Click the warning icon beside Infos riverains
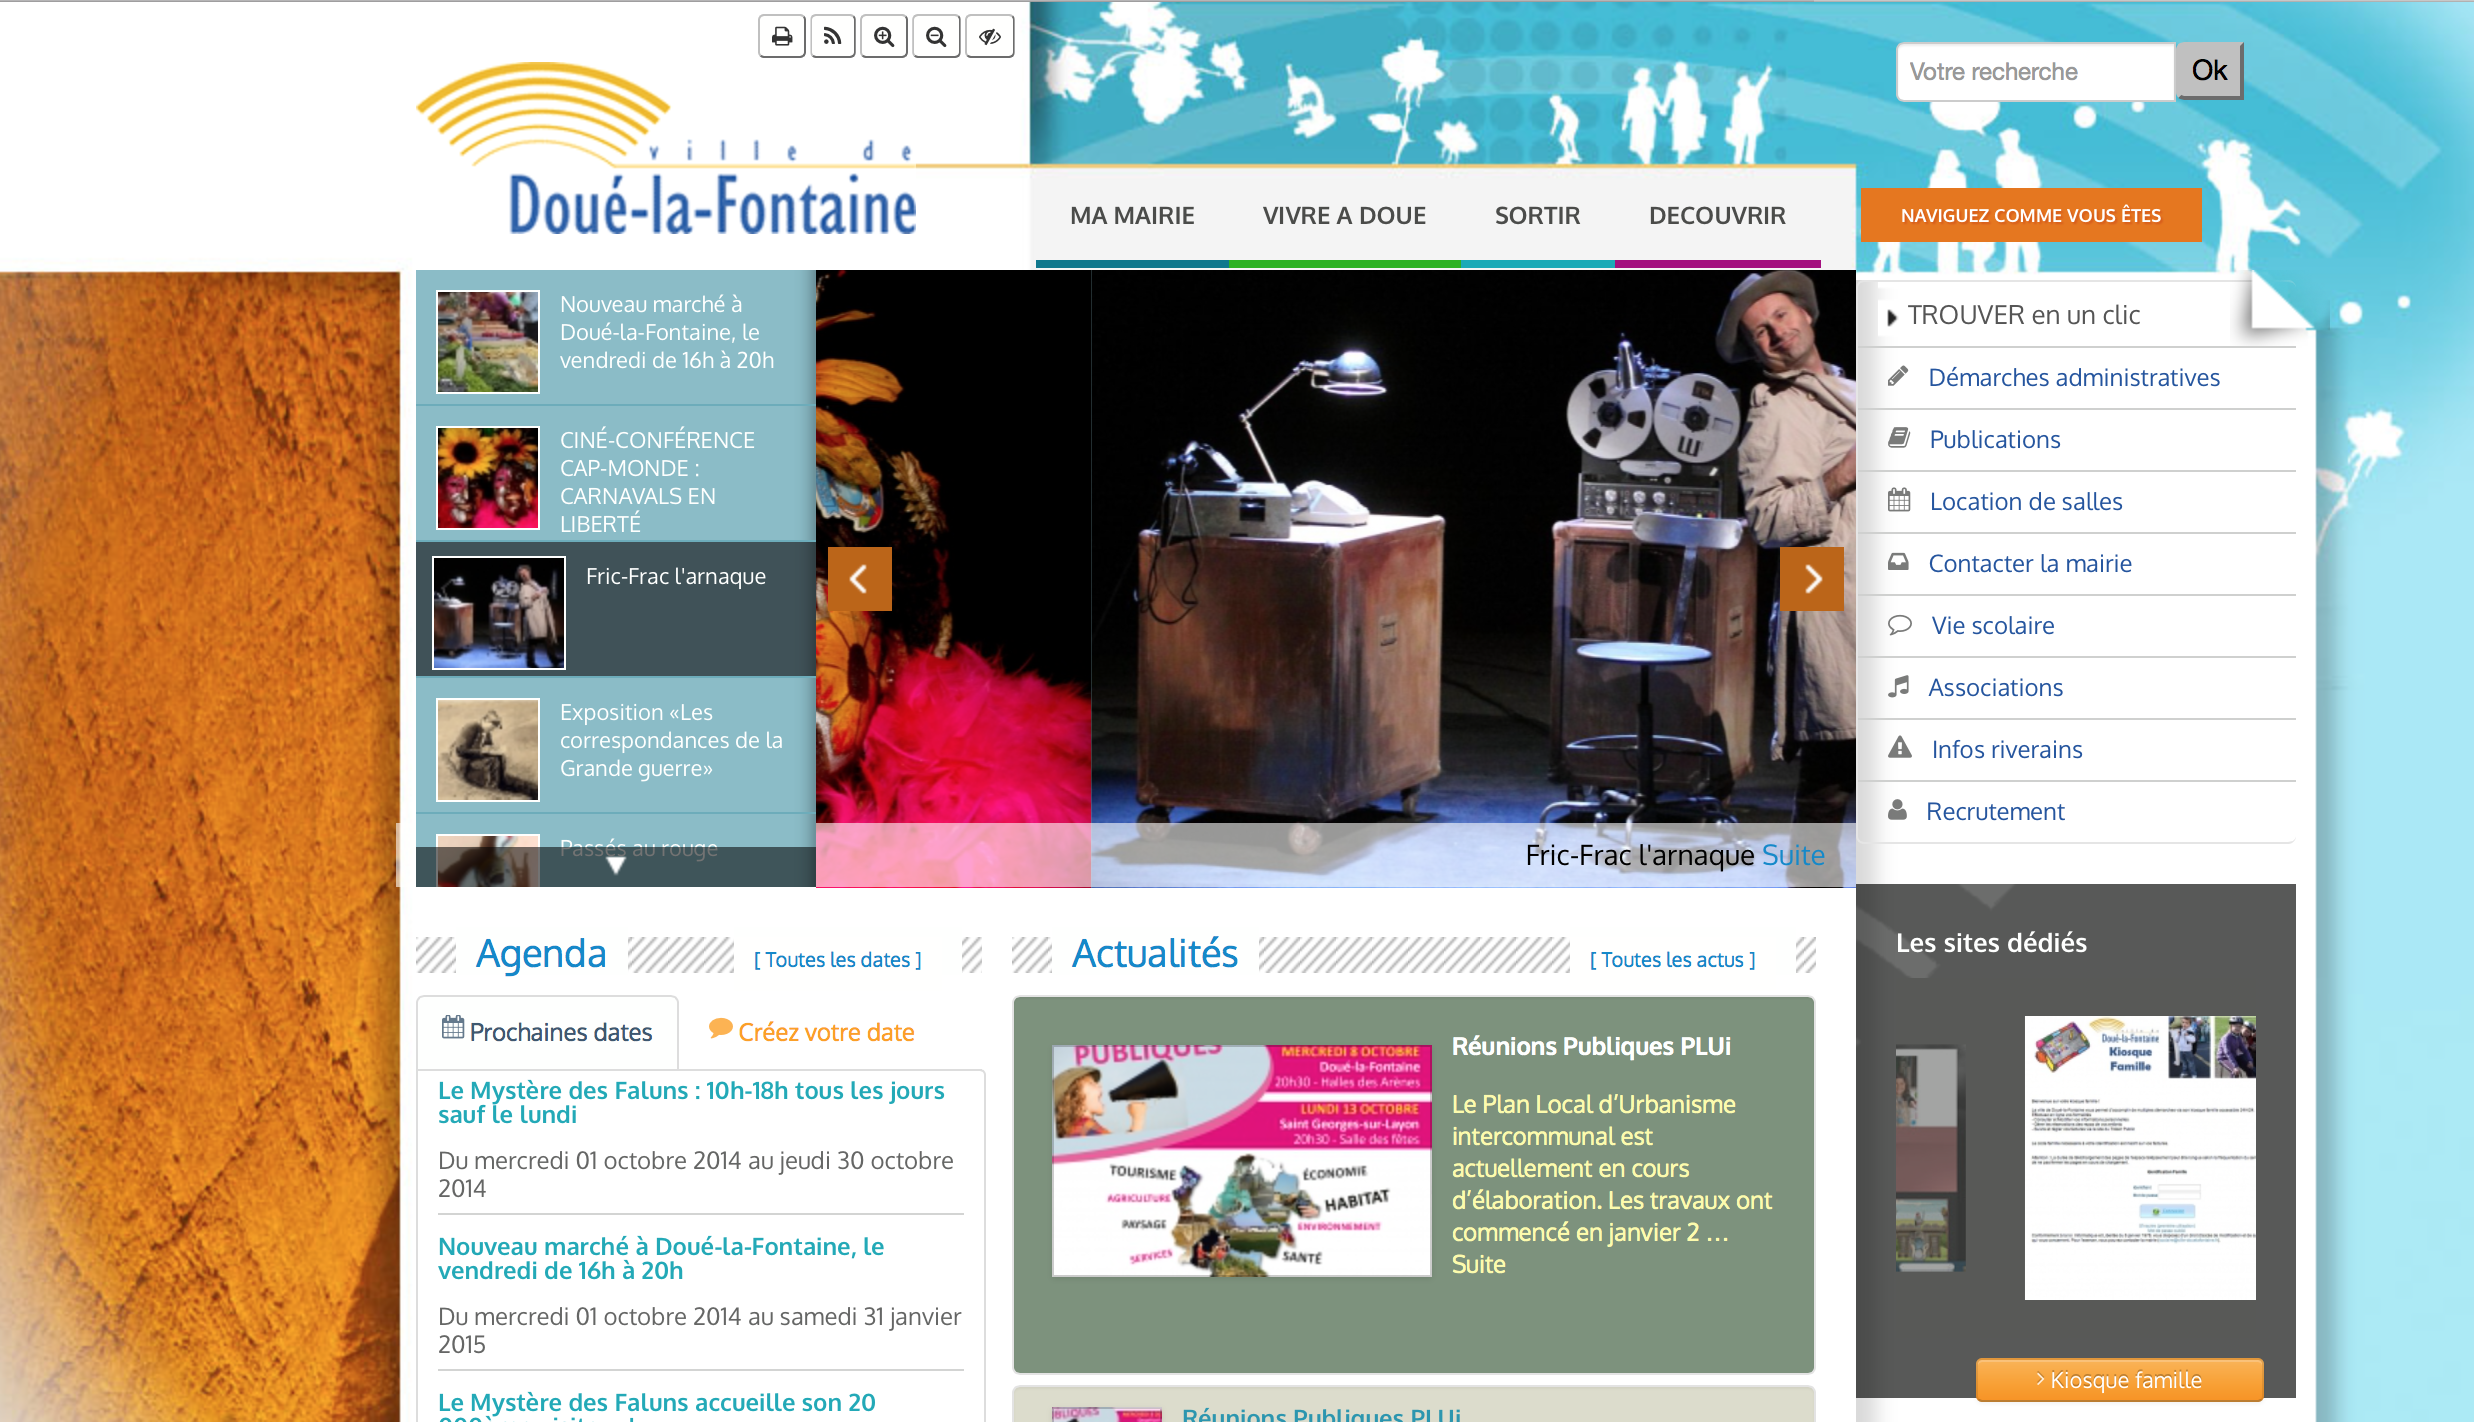Screen dimensions: 2474x1422 [x=1899, y=748]
